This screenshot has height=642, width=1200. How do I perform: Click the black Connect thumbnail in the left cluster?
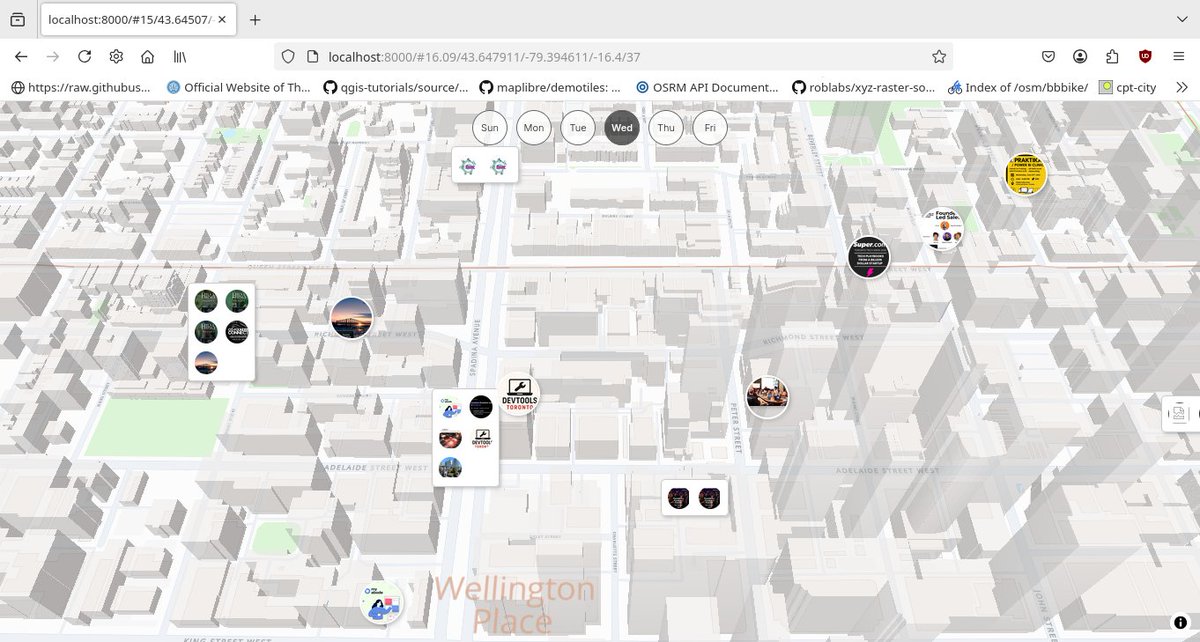click(237, 332)
